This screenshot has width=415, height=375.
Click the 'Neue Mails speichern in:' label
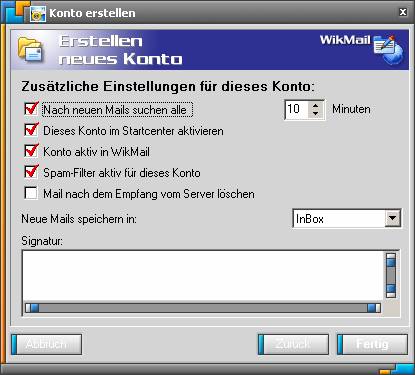tap(79, 219)
